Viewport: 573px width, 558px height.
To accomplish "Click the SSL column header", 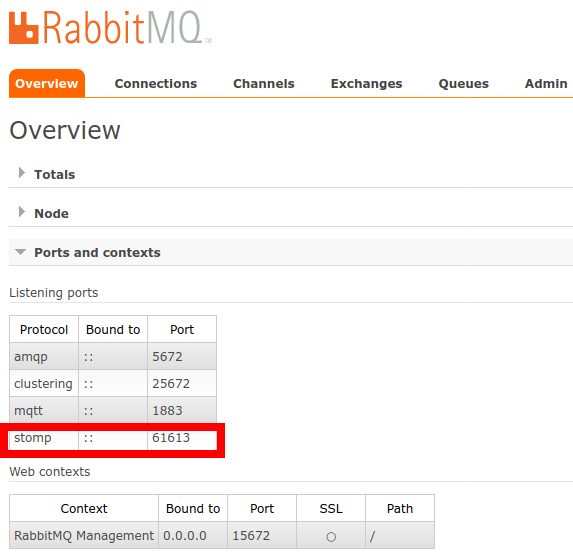I will 331,509.
